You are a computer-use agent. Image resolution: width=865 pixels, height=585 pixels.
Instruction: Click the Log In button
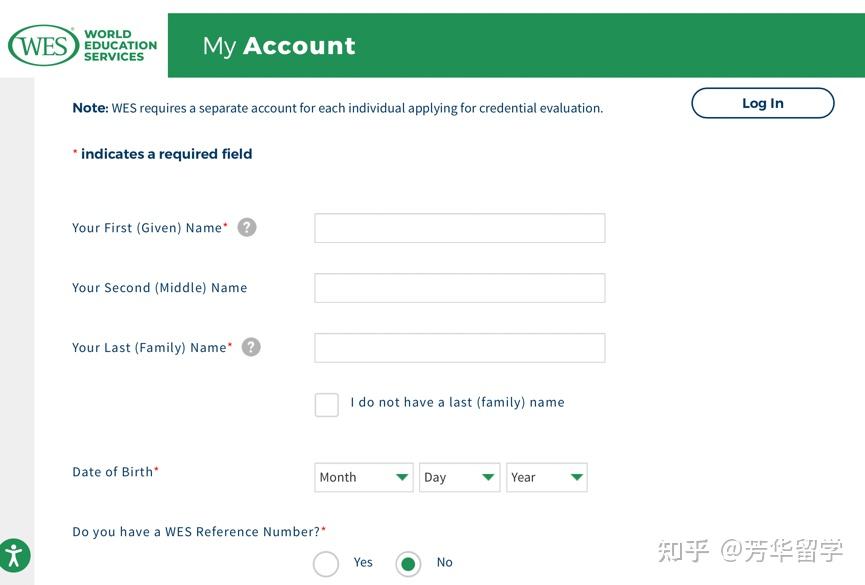(762, 102)
